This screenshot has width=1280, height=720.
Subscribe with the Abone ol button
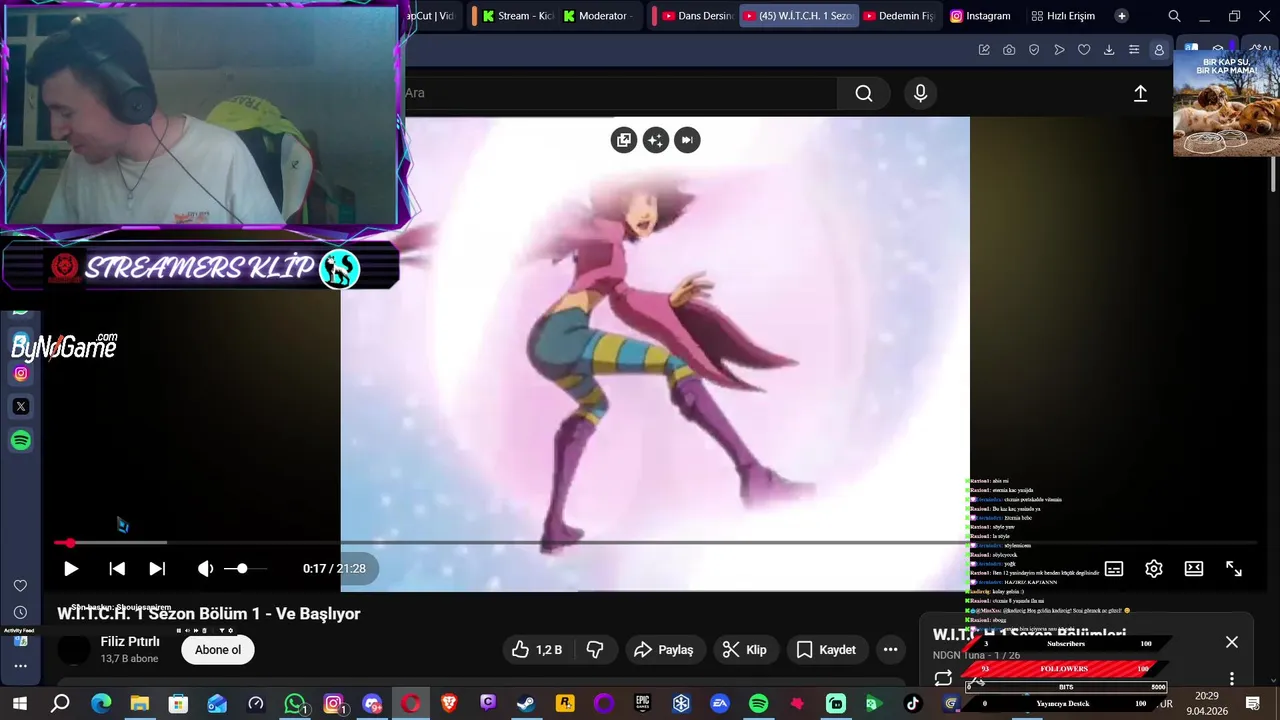point(218,650)
